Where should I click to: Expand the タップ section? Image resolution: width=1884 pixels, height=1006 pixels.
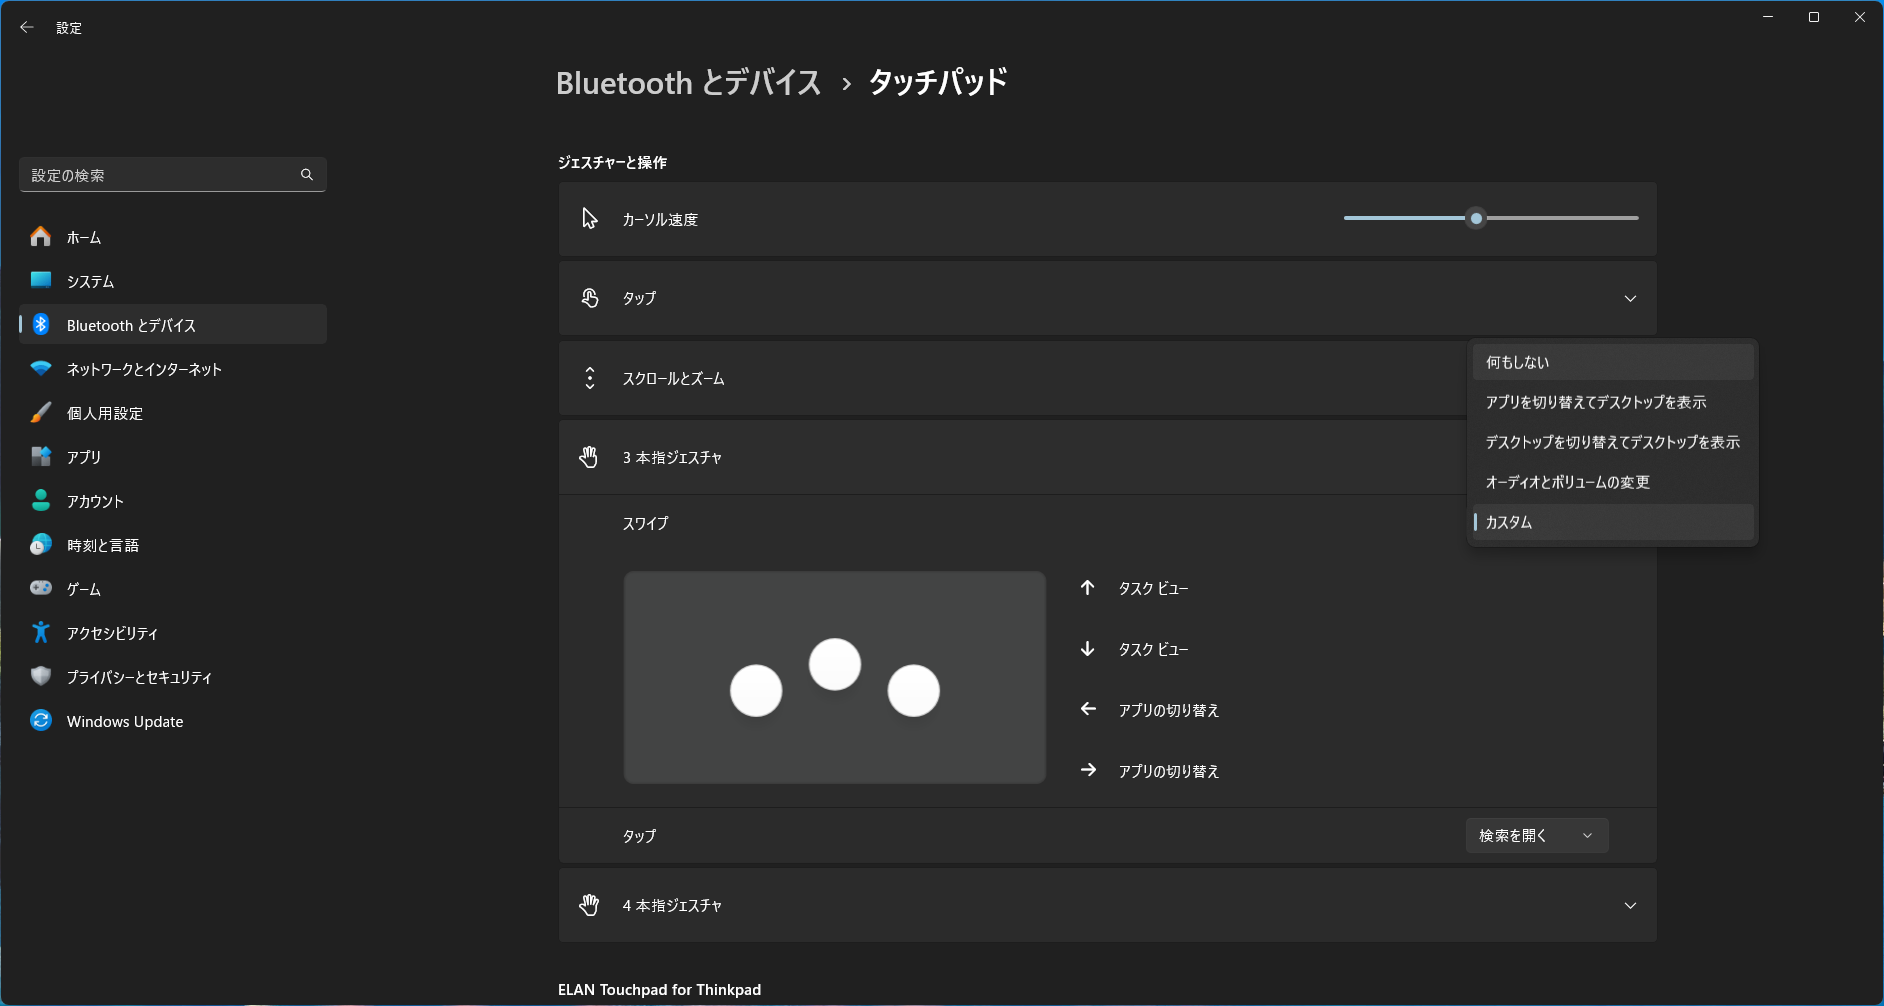1631,297
